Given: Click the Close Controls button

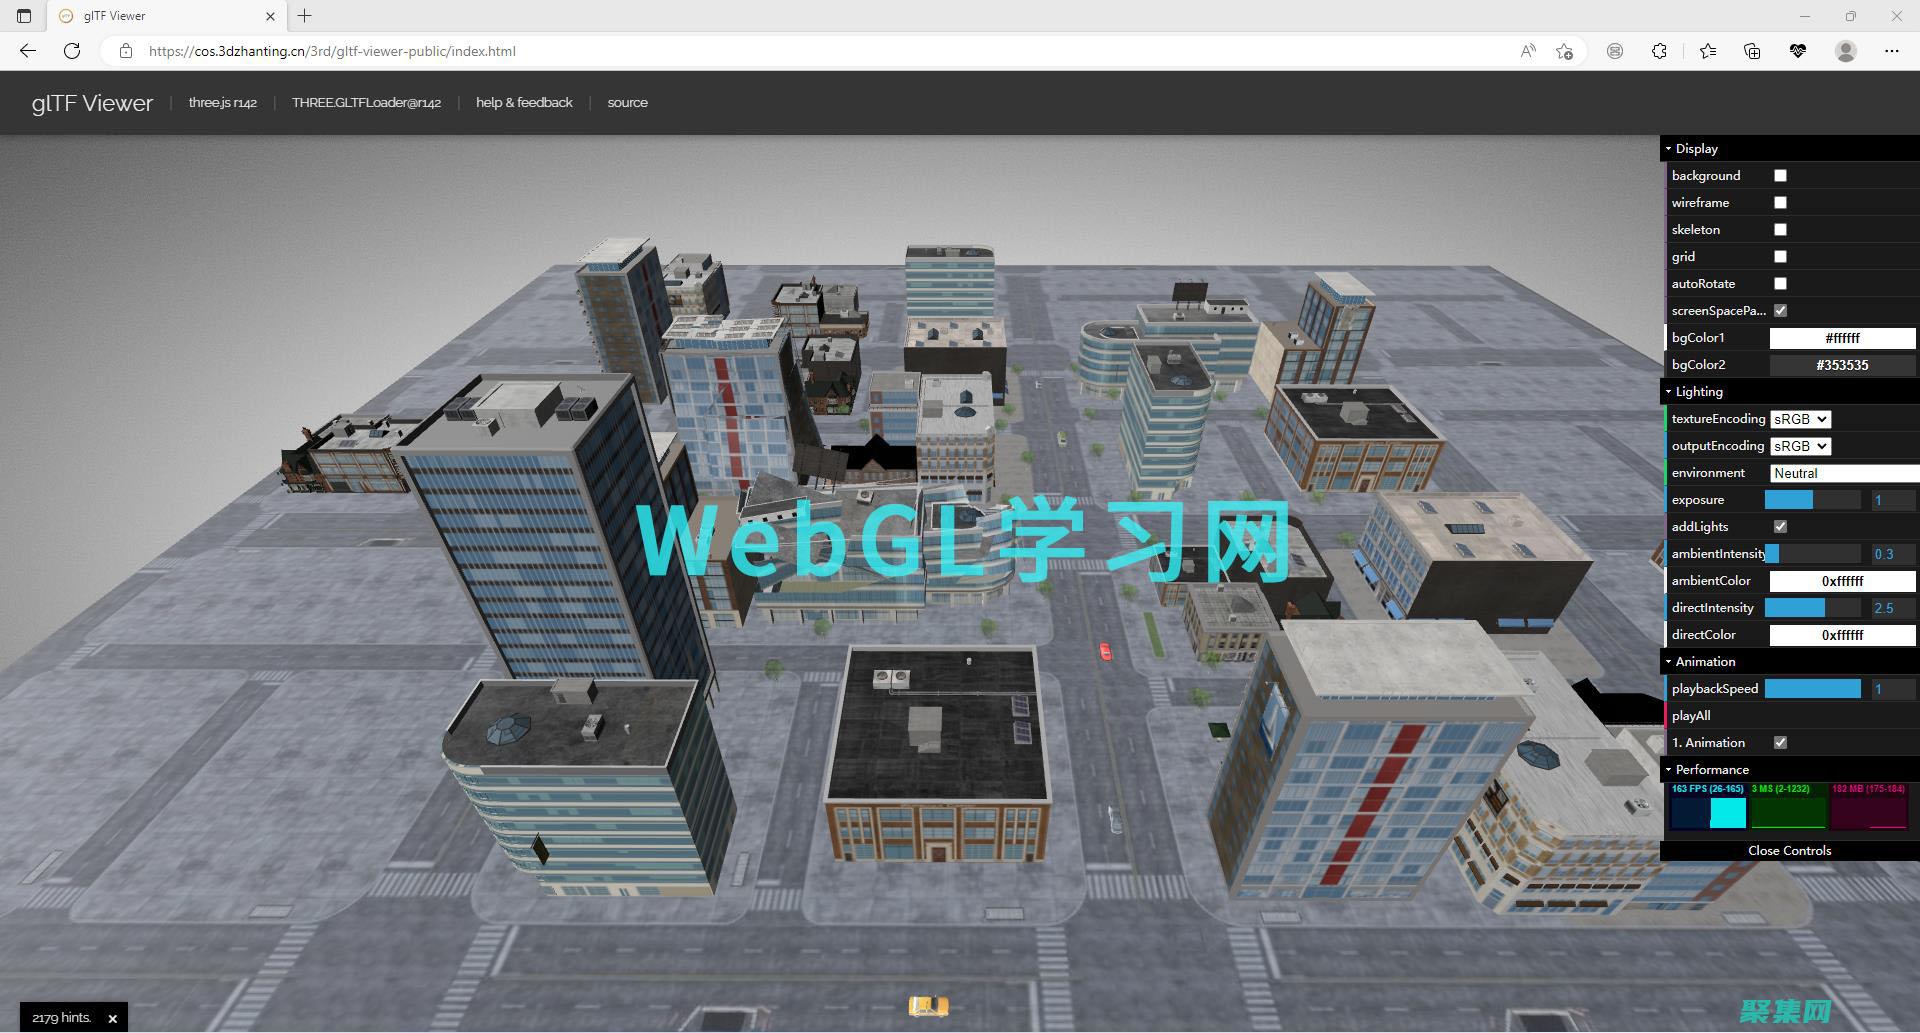Looking at the screenshot, I should (x=1788, y=850).
